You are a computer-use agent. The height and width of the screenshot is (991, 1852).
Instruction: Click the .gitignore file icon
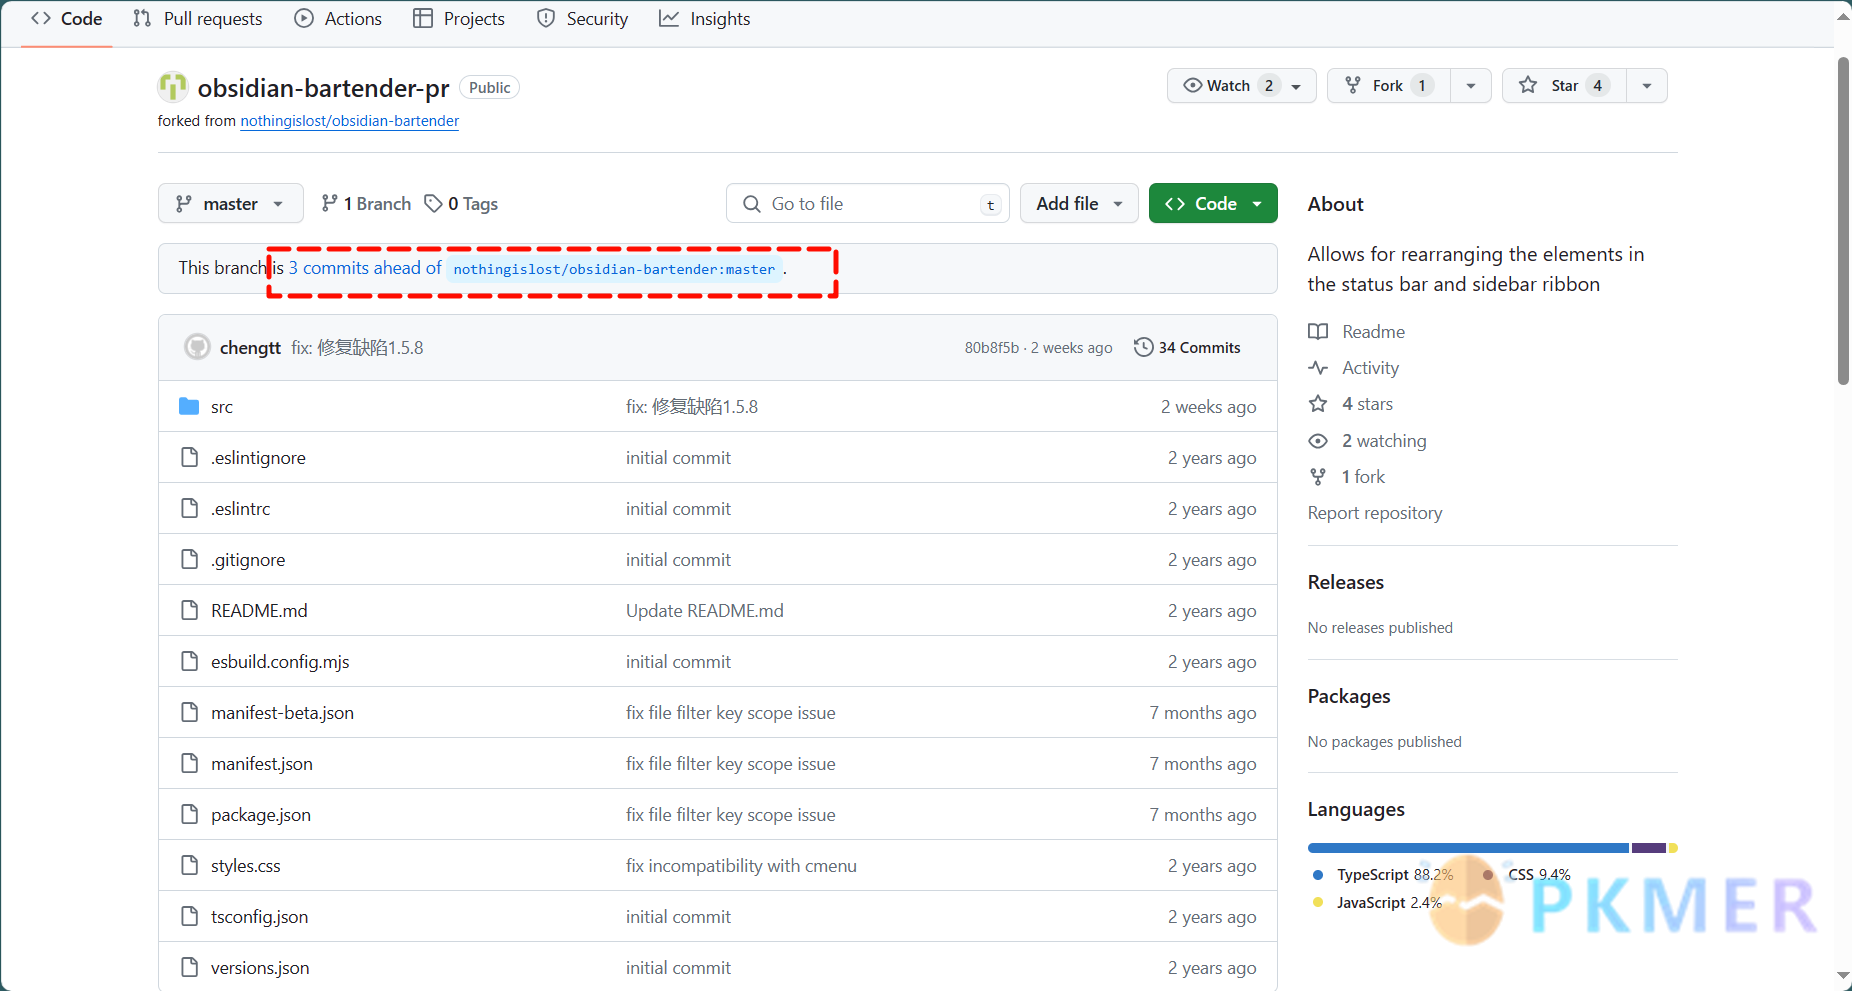click(189, 559)
